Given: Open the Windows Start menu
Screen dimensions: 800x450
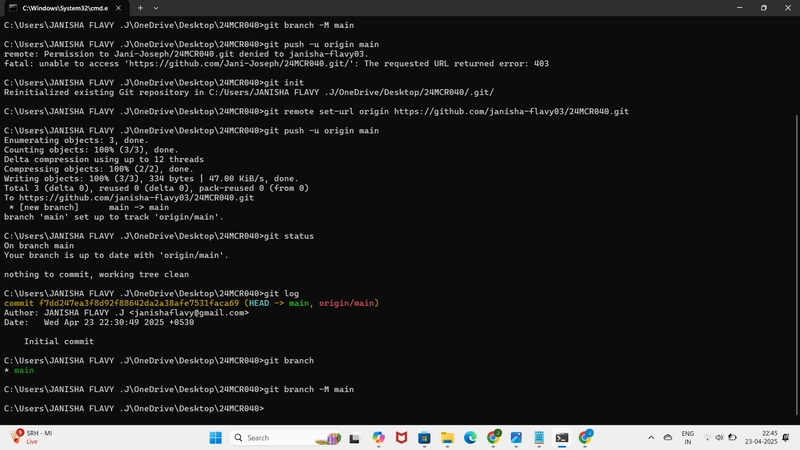Looking at the screenshot, I should [x=215, y=438].
